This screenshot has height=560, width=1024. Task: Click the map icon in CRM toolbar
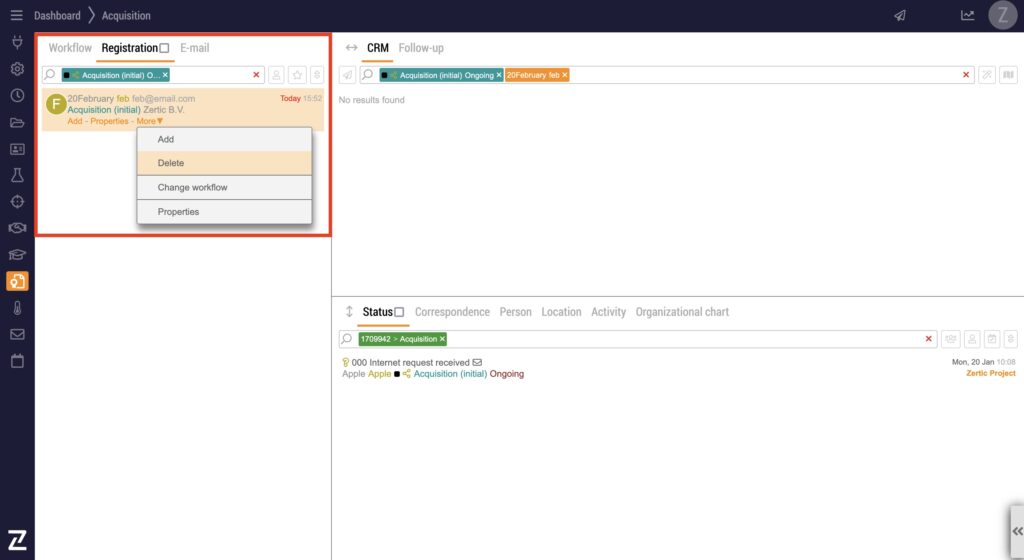click(1008, 75)
